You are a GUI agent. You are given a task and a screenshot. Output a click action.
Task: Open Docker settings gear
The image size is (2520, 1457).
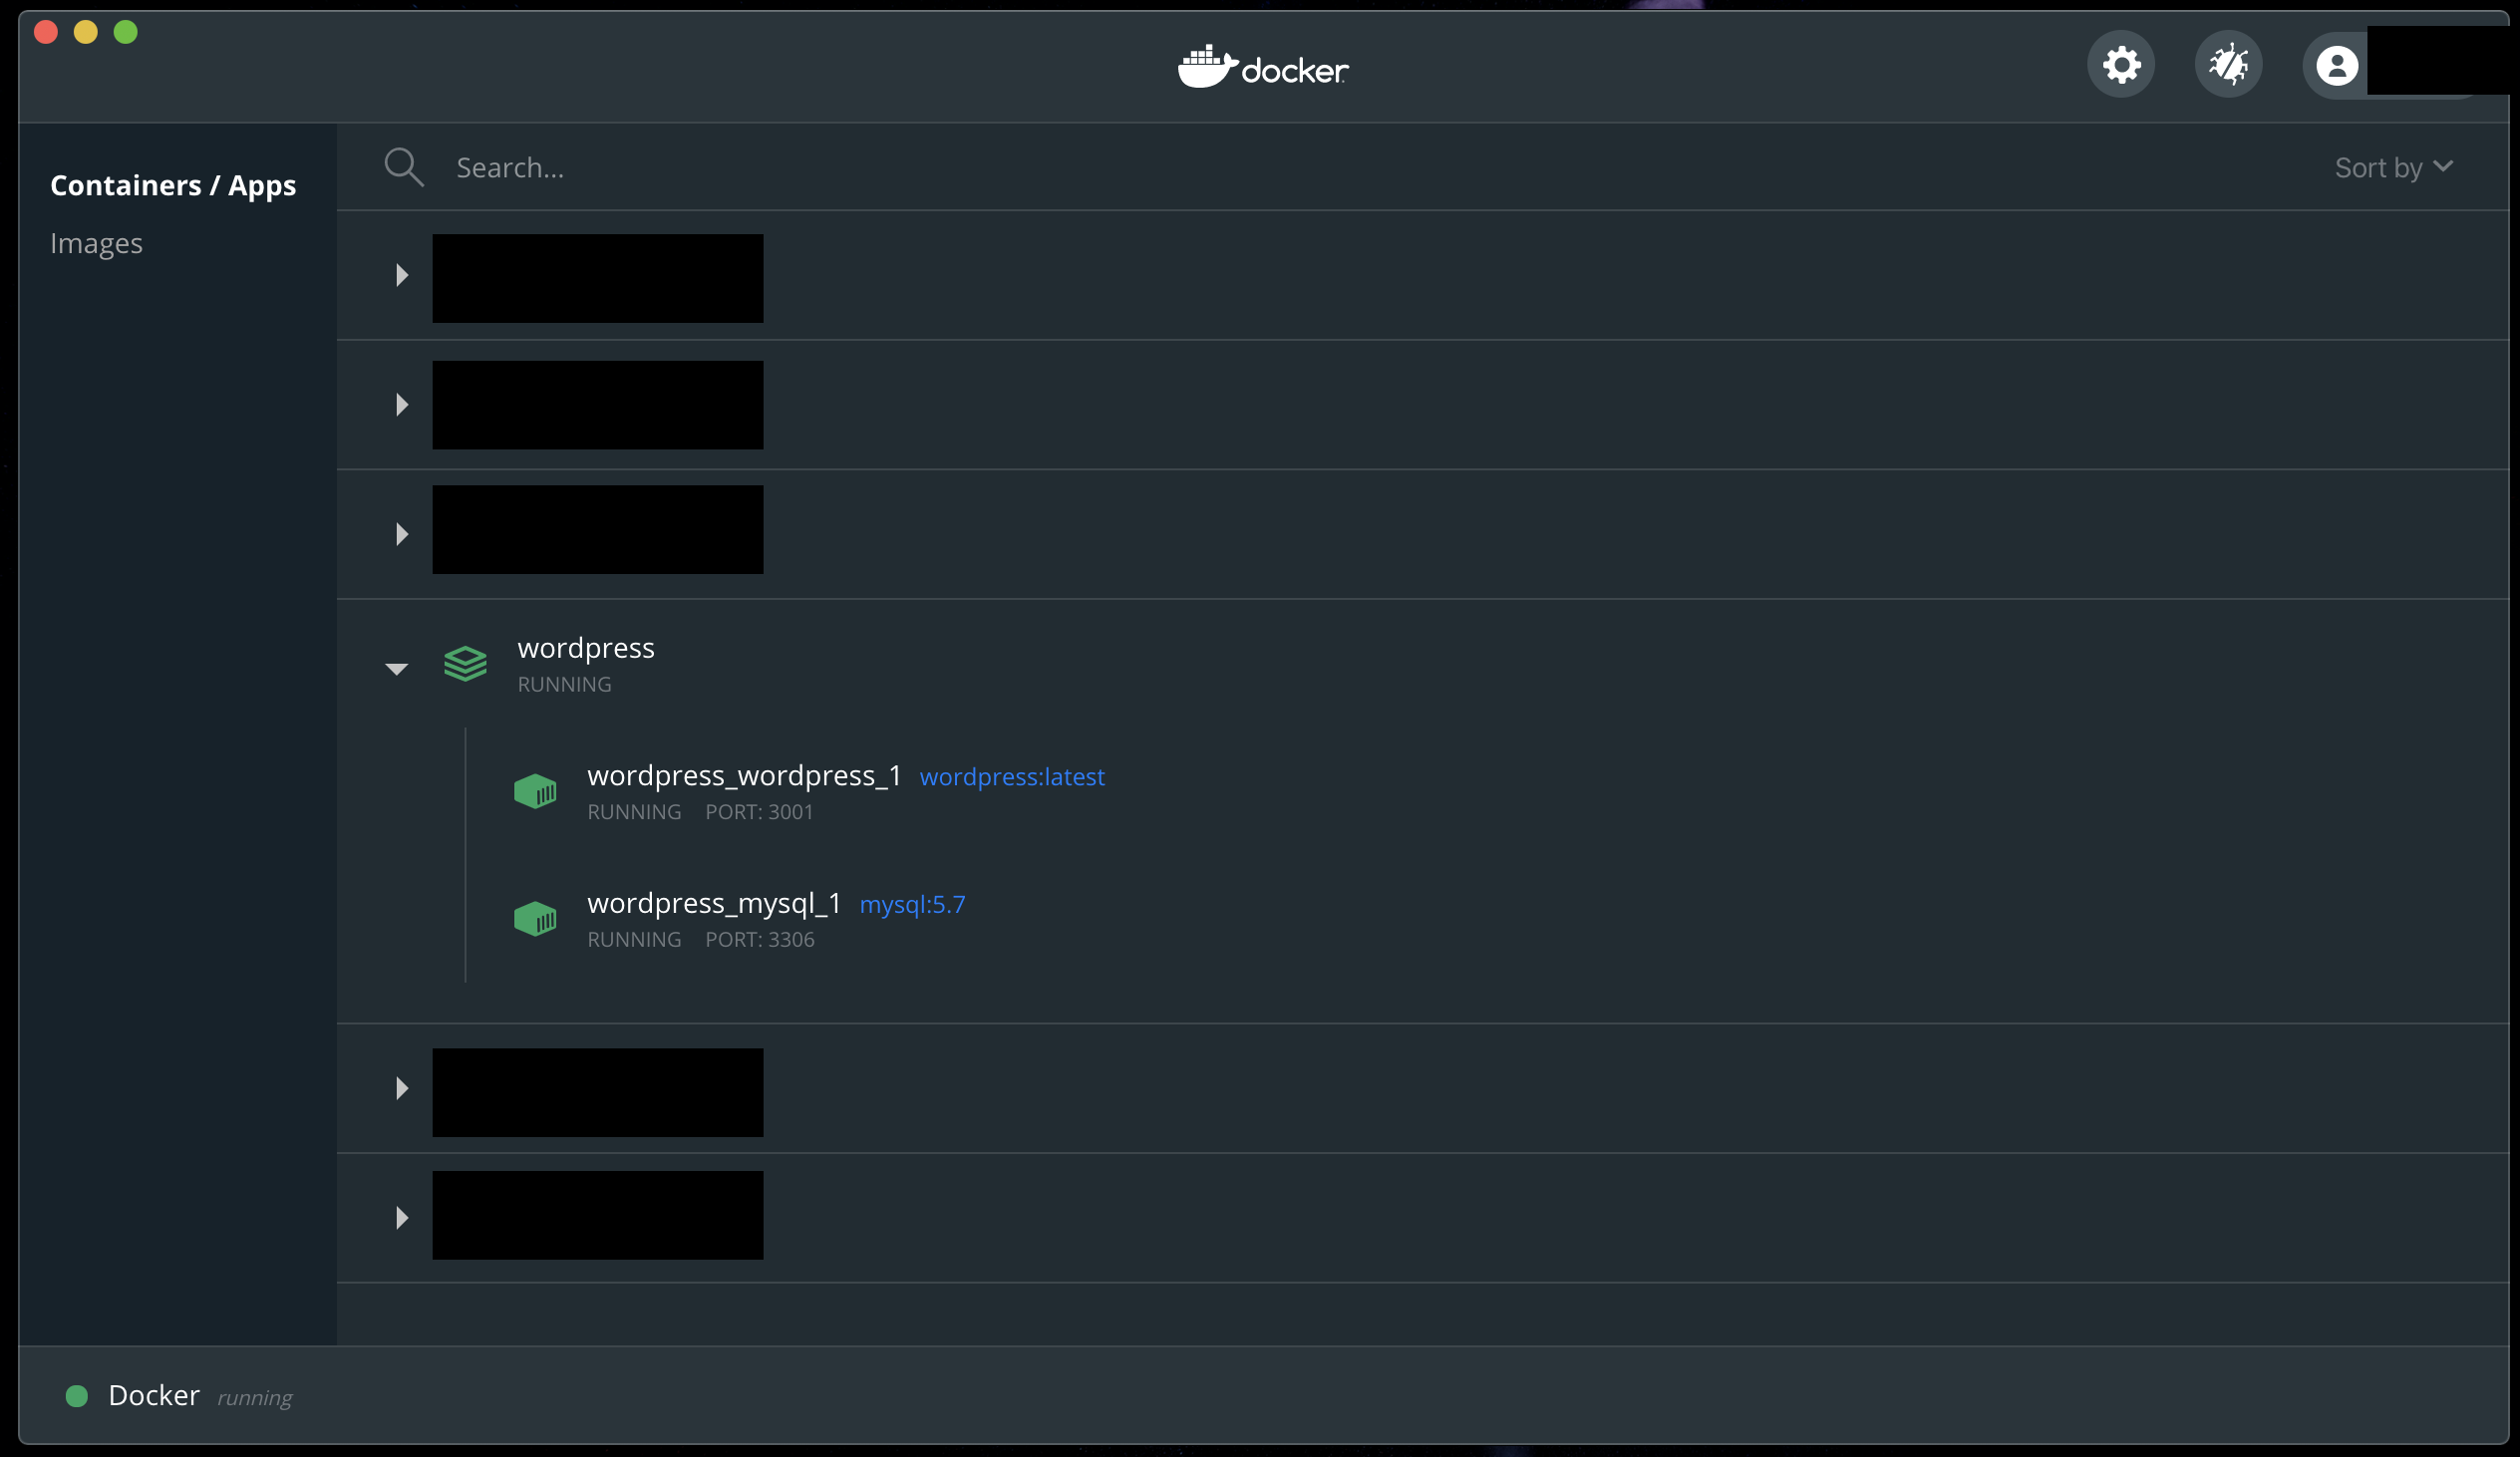(x=2120, y=65)
